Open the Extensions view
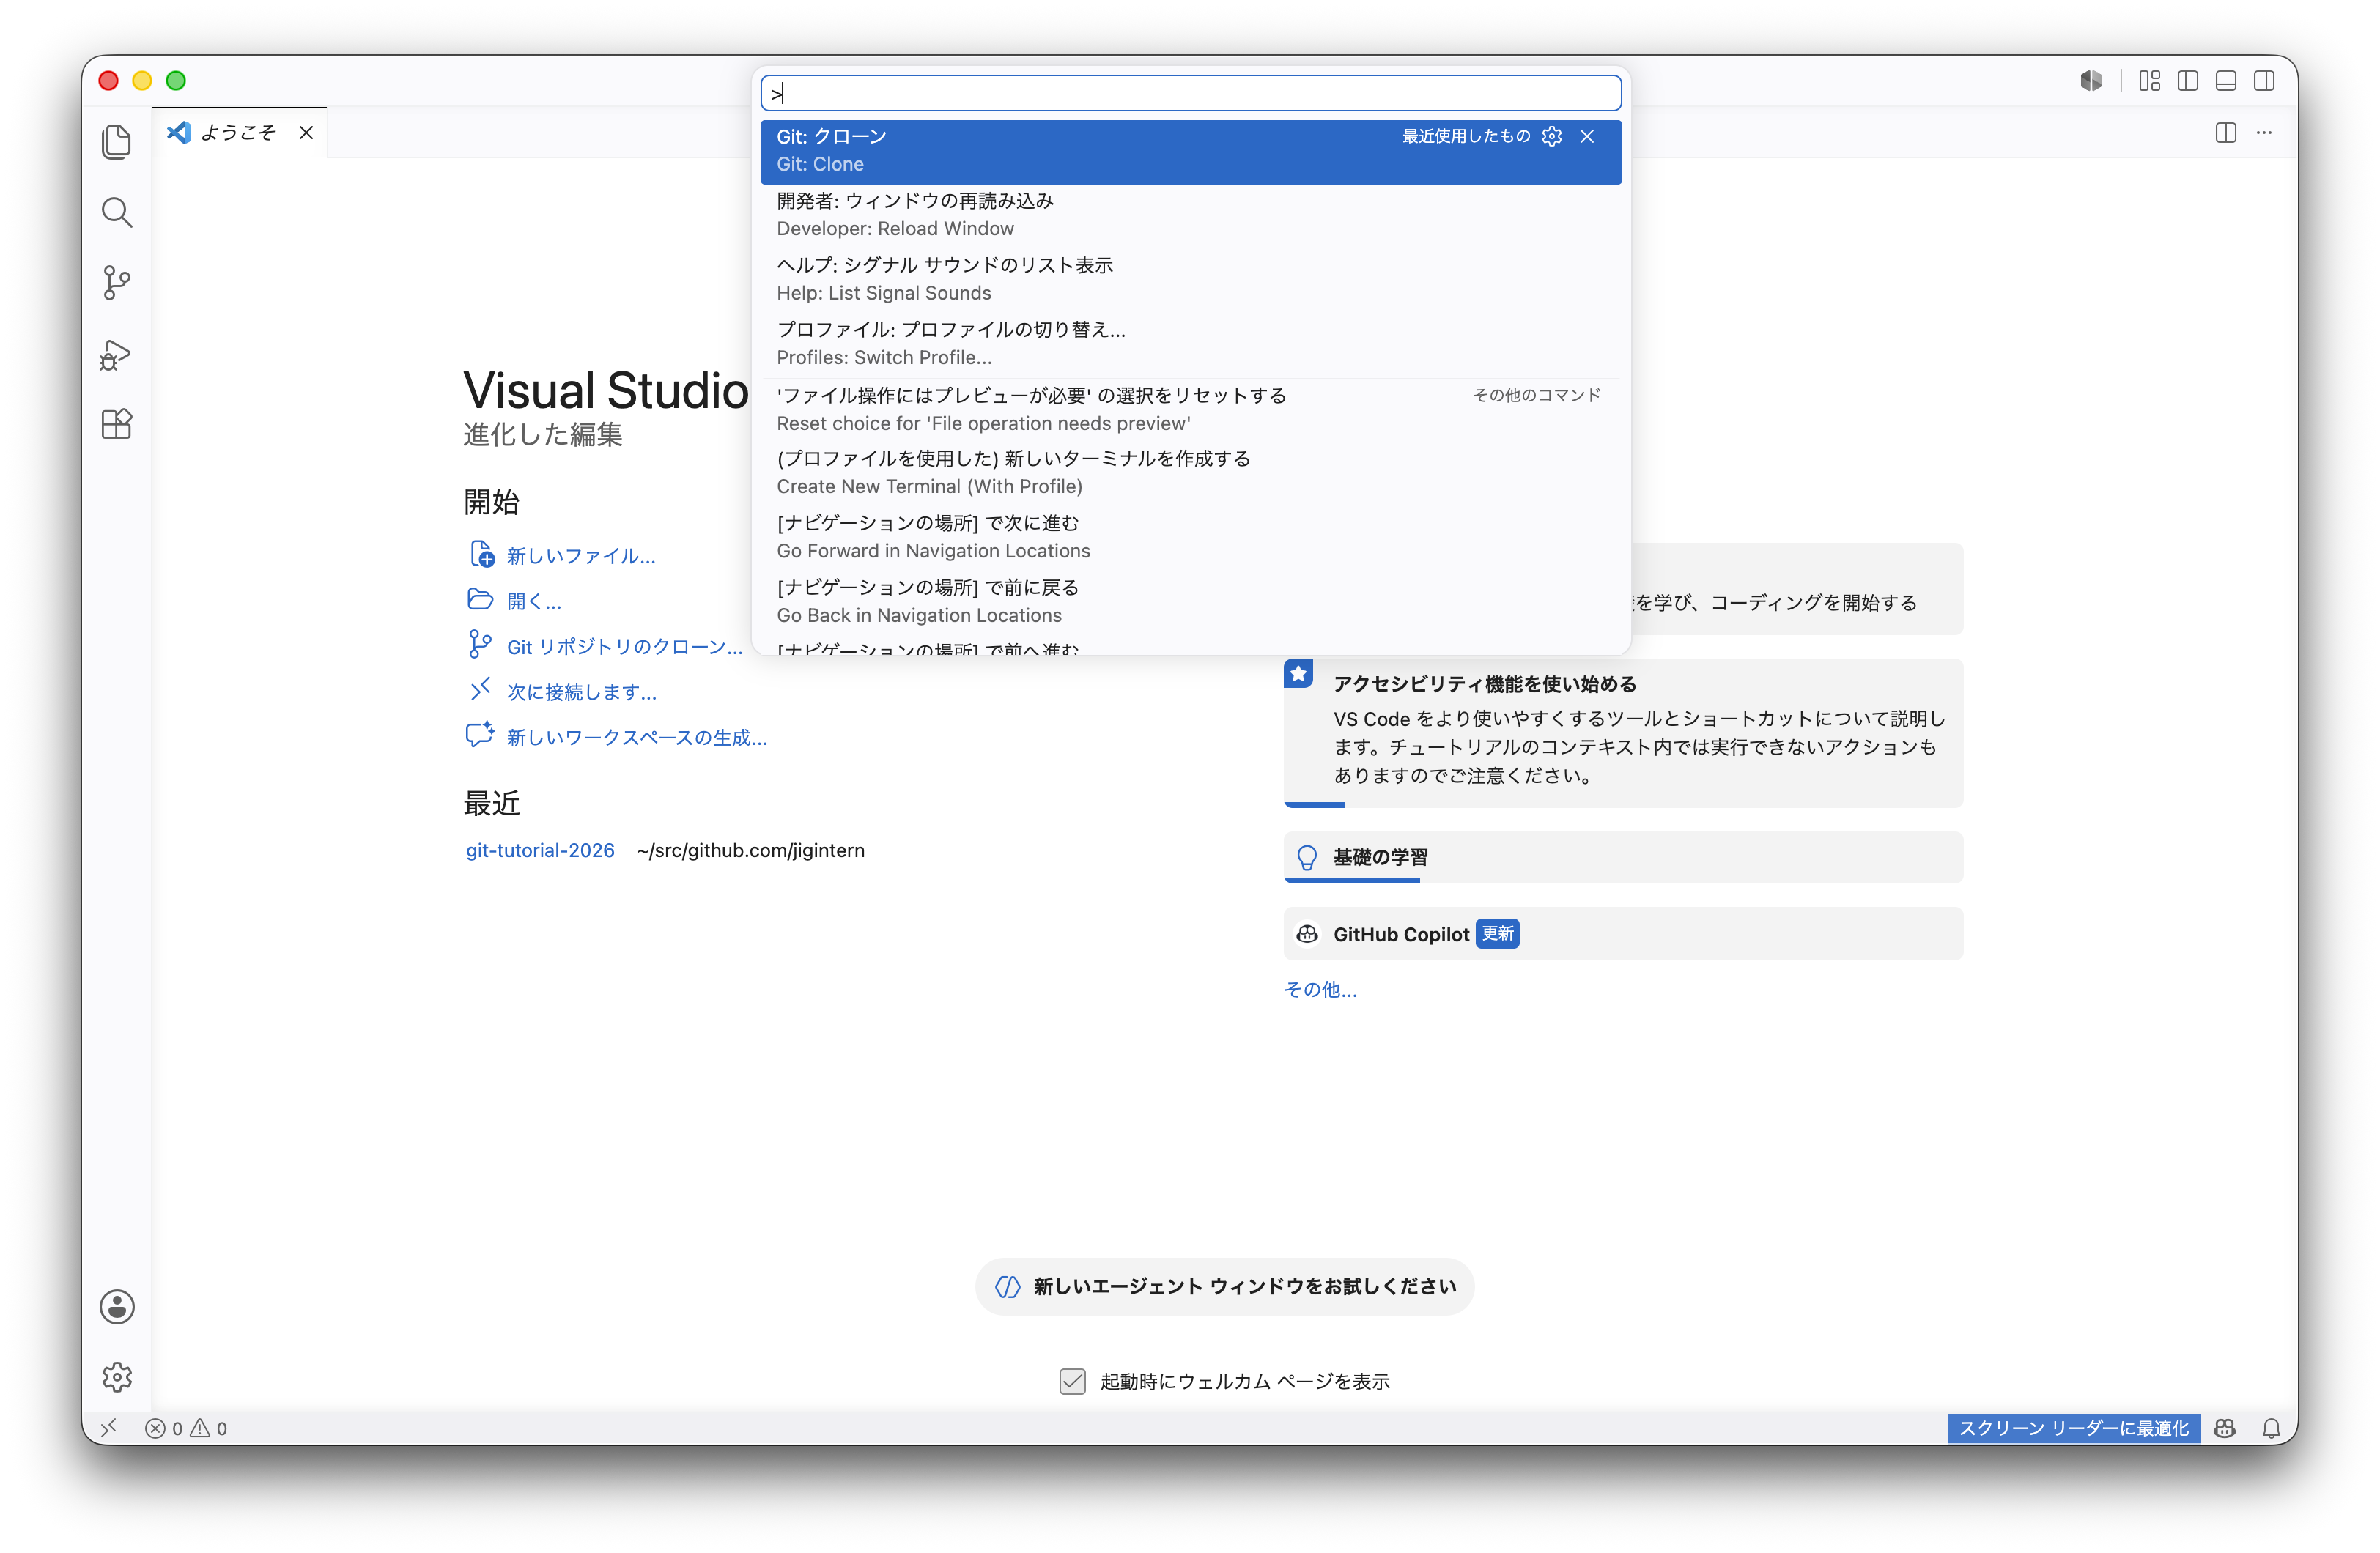The width and height of the screenshot is (2380, 1553). click(x=117, y=424)
